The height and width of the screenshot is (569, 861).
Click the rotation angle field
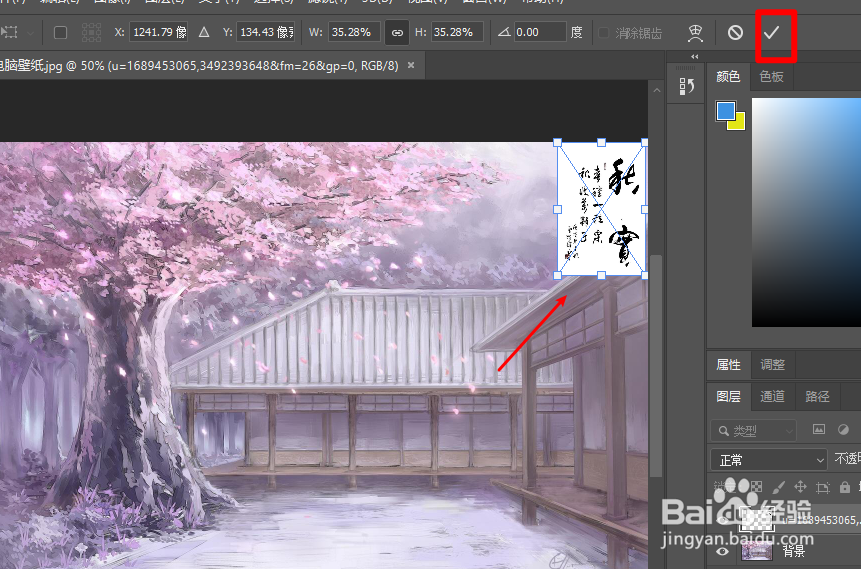point(540,32)
